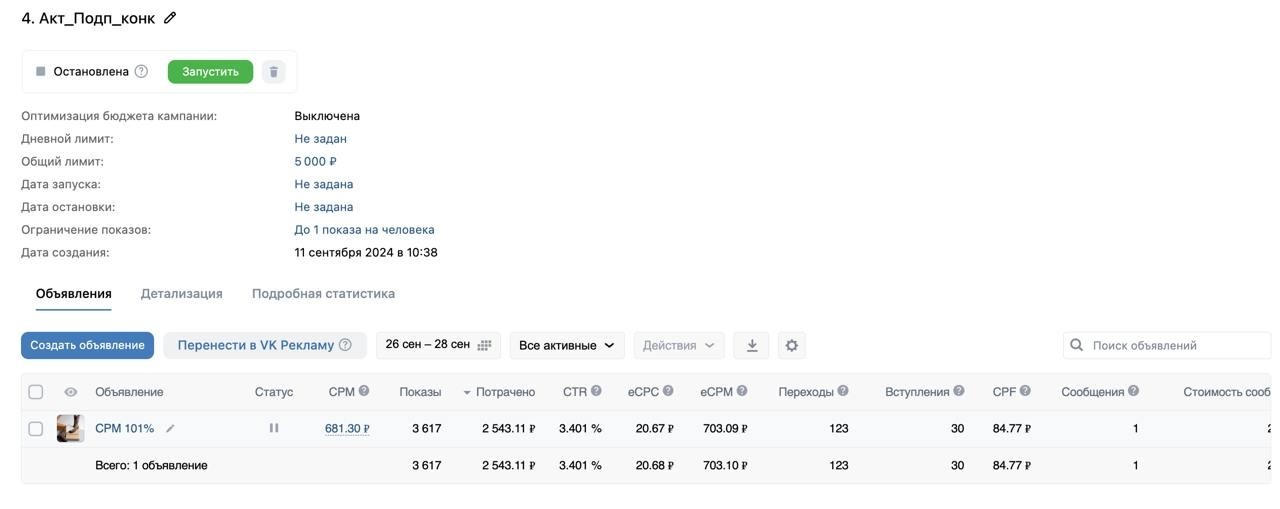The height and width of the screenshot is (509, 1280).
Task: Click the trash icon to delete campaign
Action: coord(273,72)
